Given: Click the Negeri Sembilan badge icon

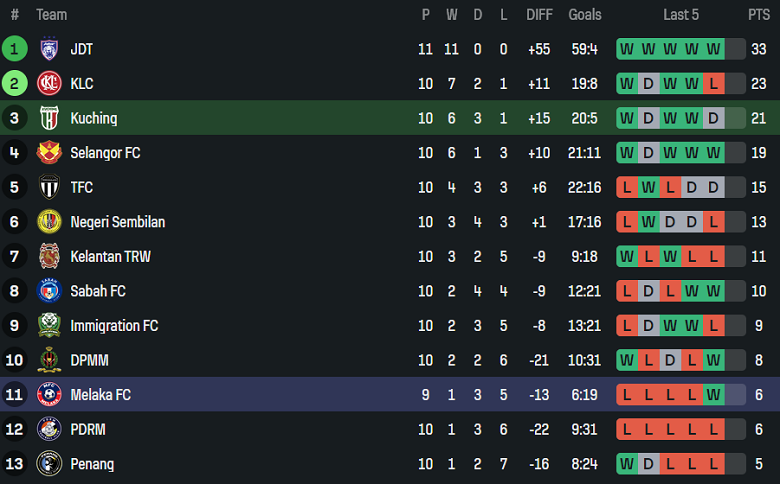Looking at the screenshot, I should (49, 222).
